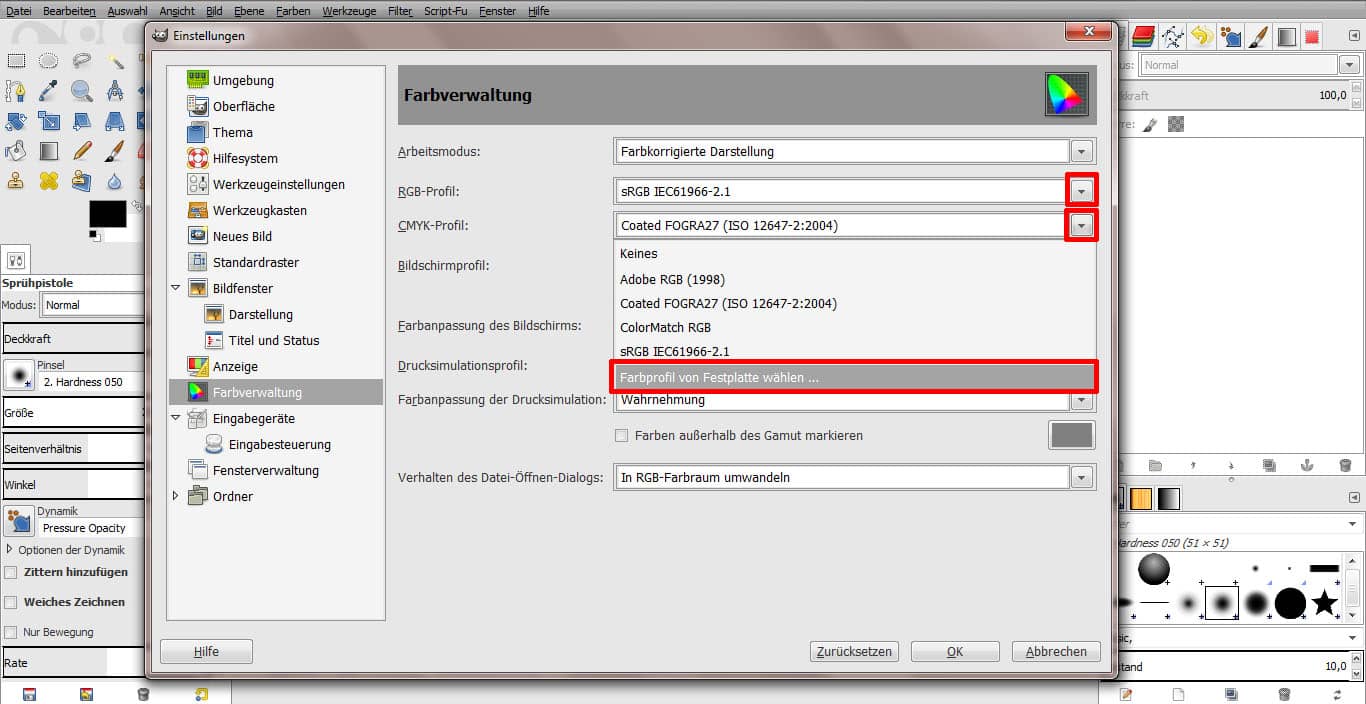Select the Color Picker eyedropper tool
The image size is (1366, 704).
(x=48, y=91)
